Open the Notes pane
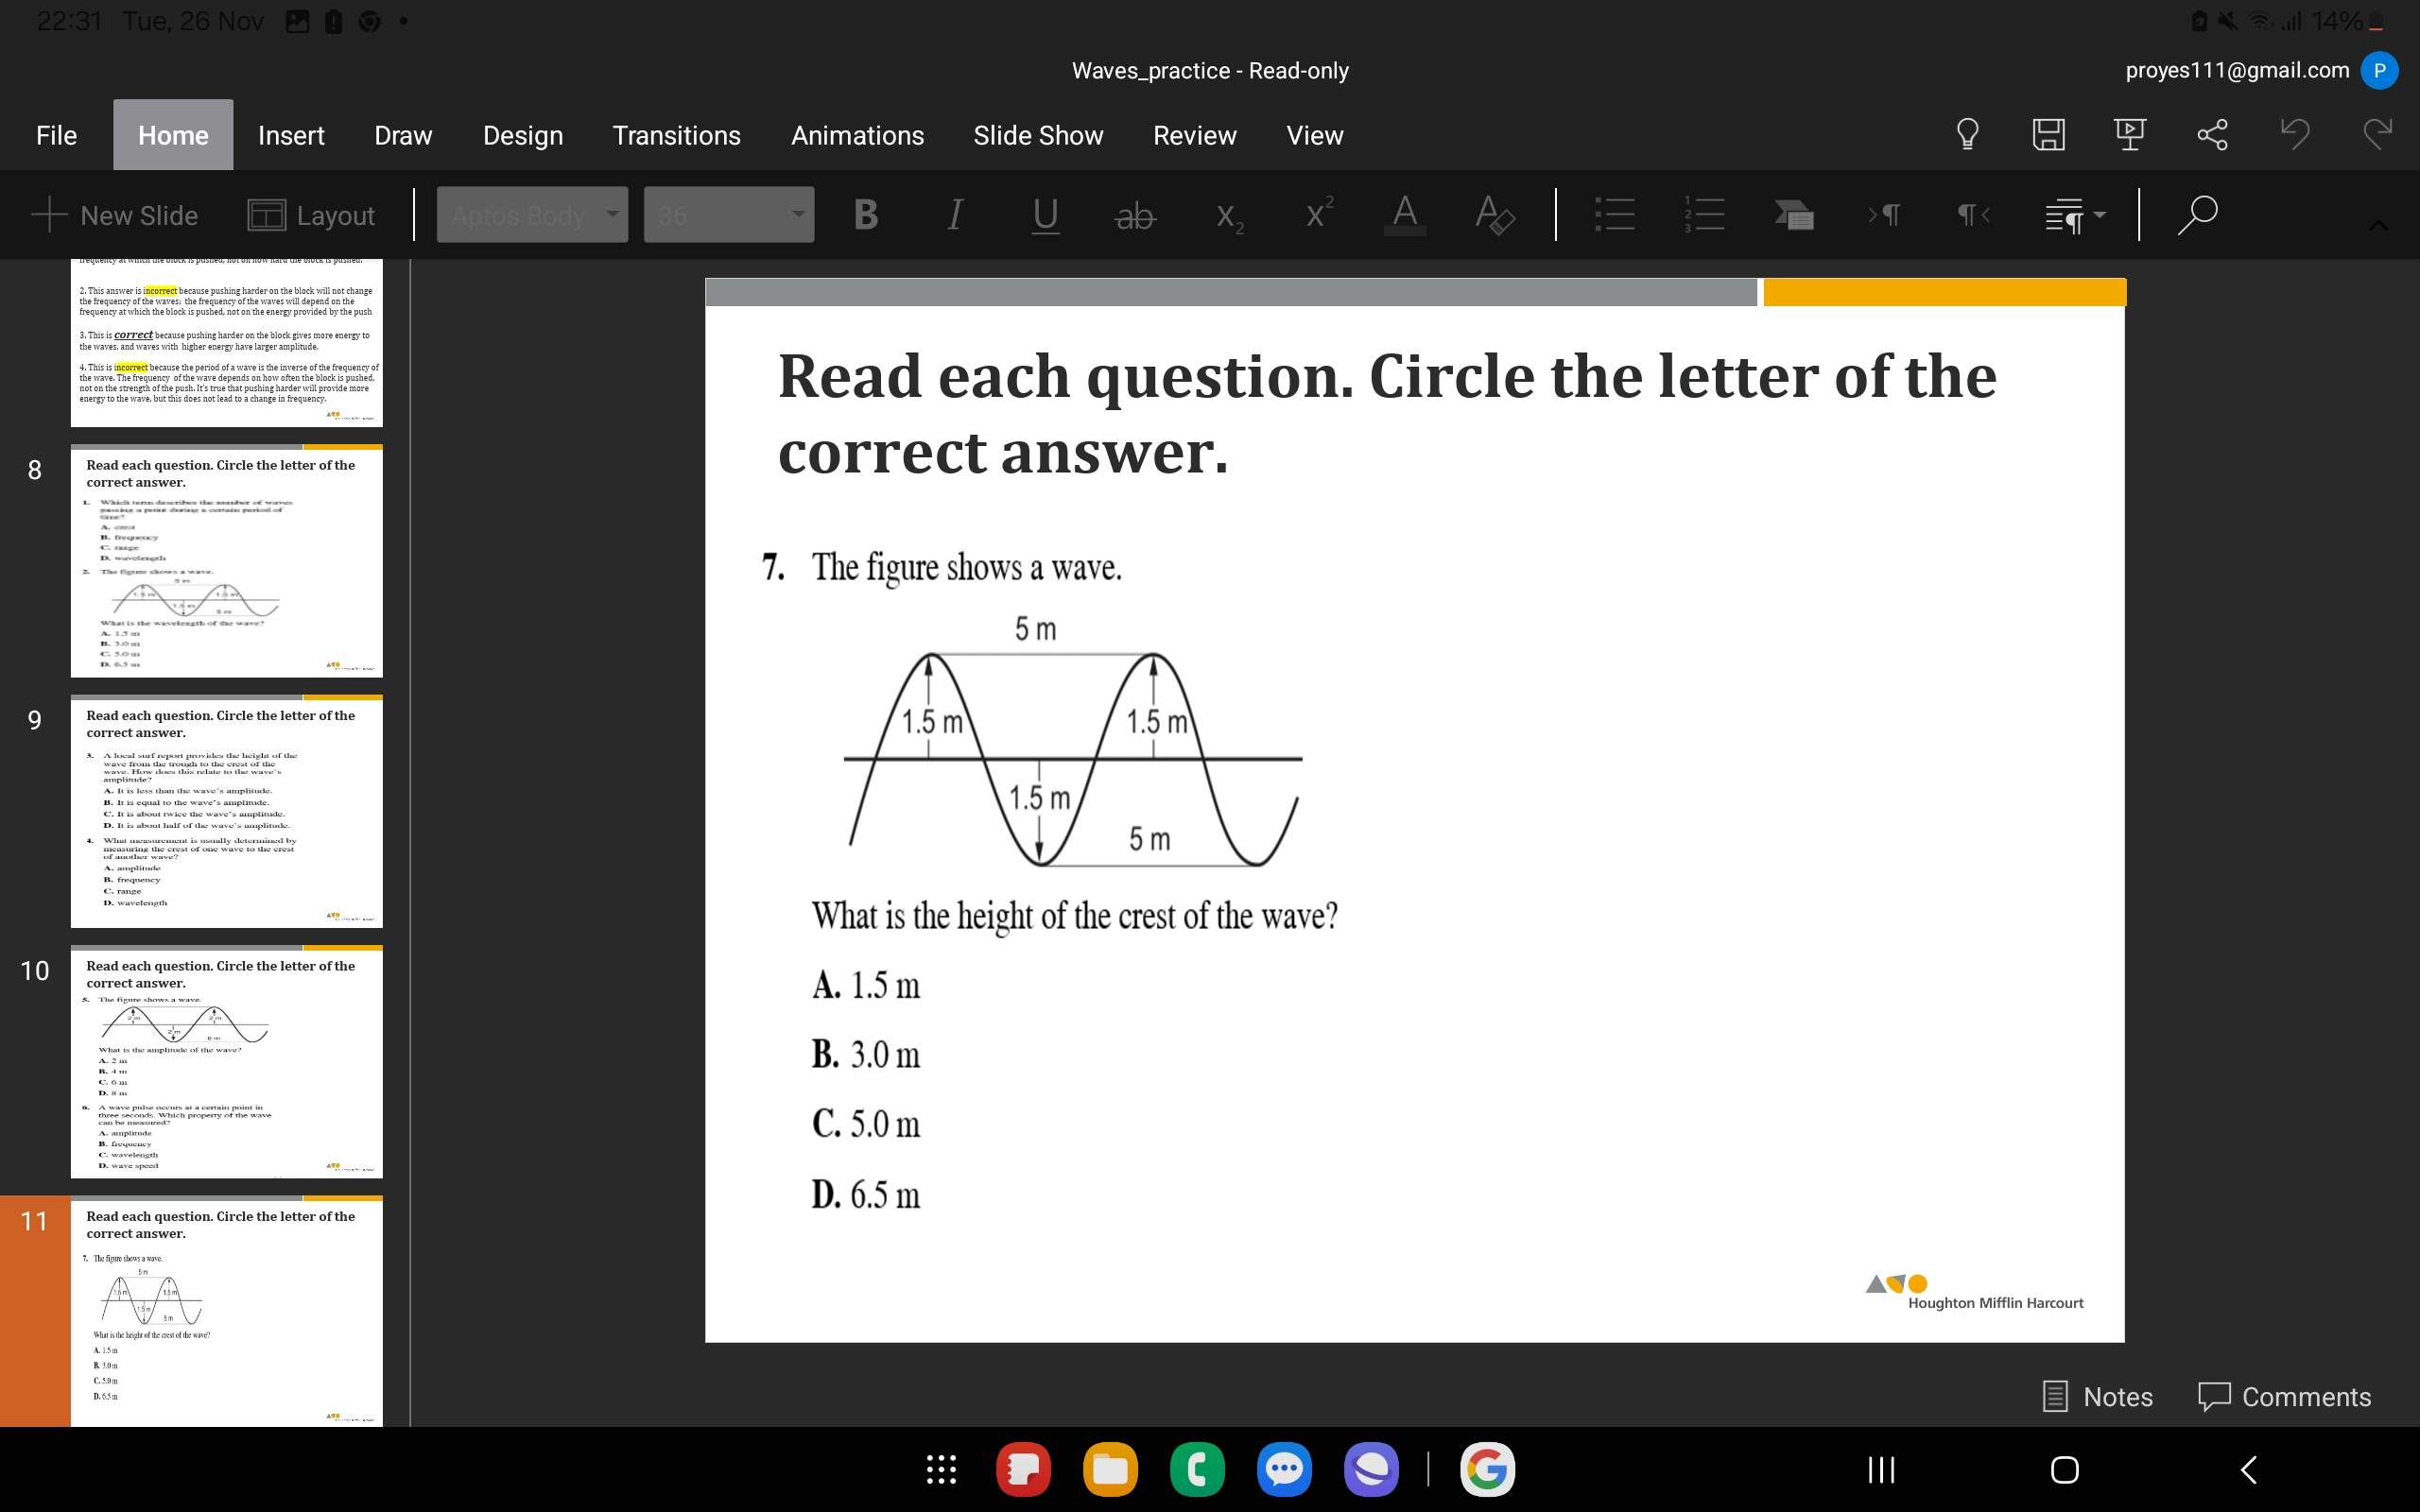Screen dimensions: 2420x1512 [2097, 1396]
